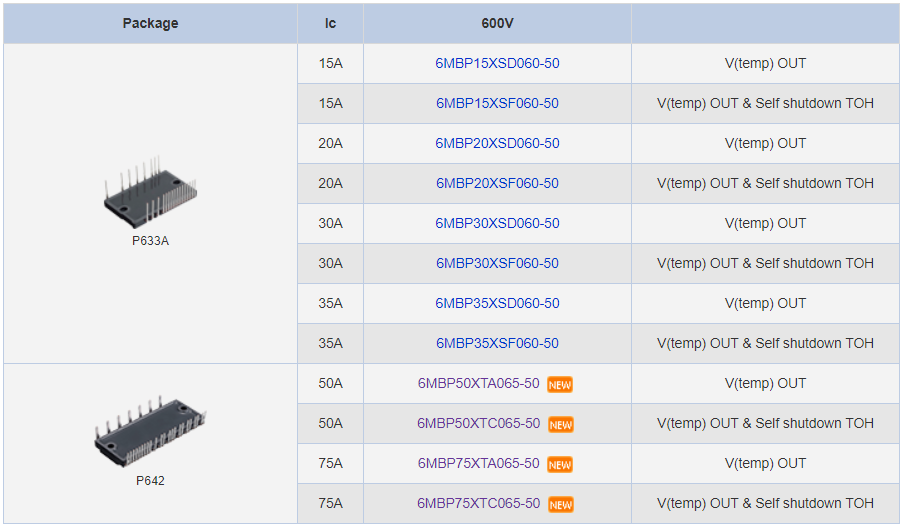Click the 600V column header
Image resolution: width=901 pixels, height=530 pixels.
click(x=497, y=24)
